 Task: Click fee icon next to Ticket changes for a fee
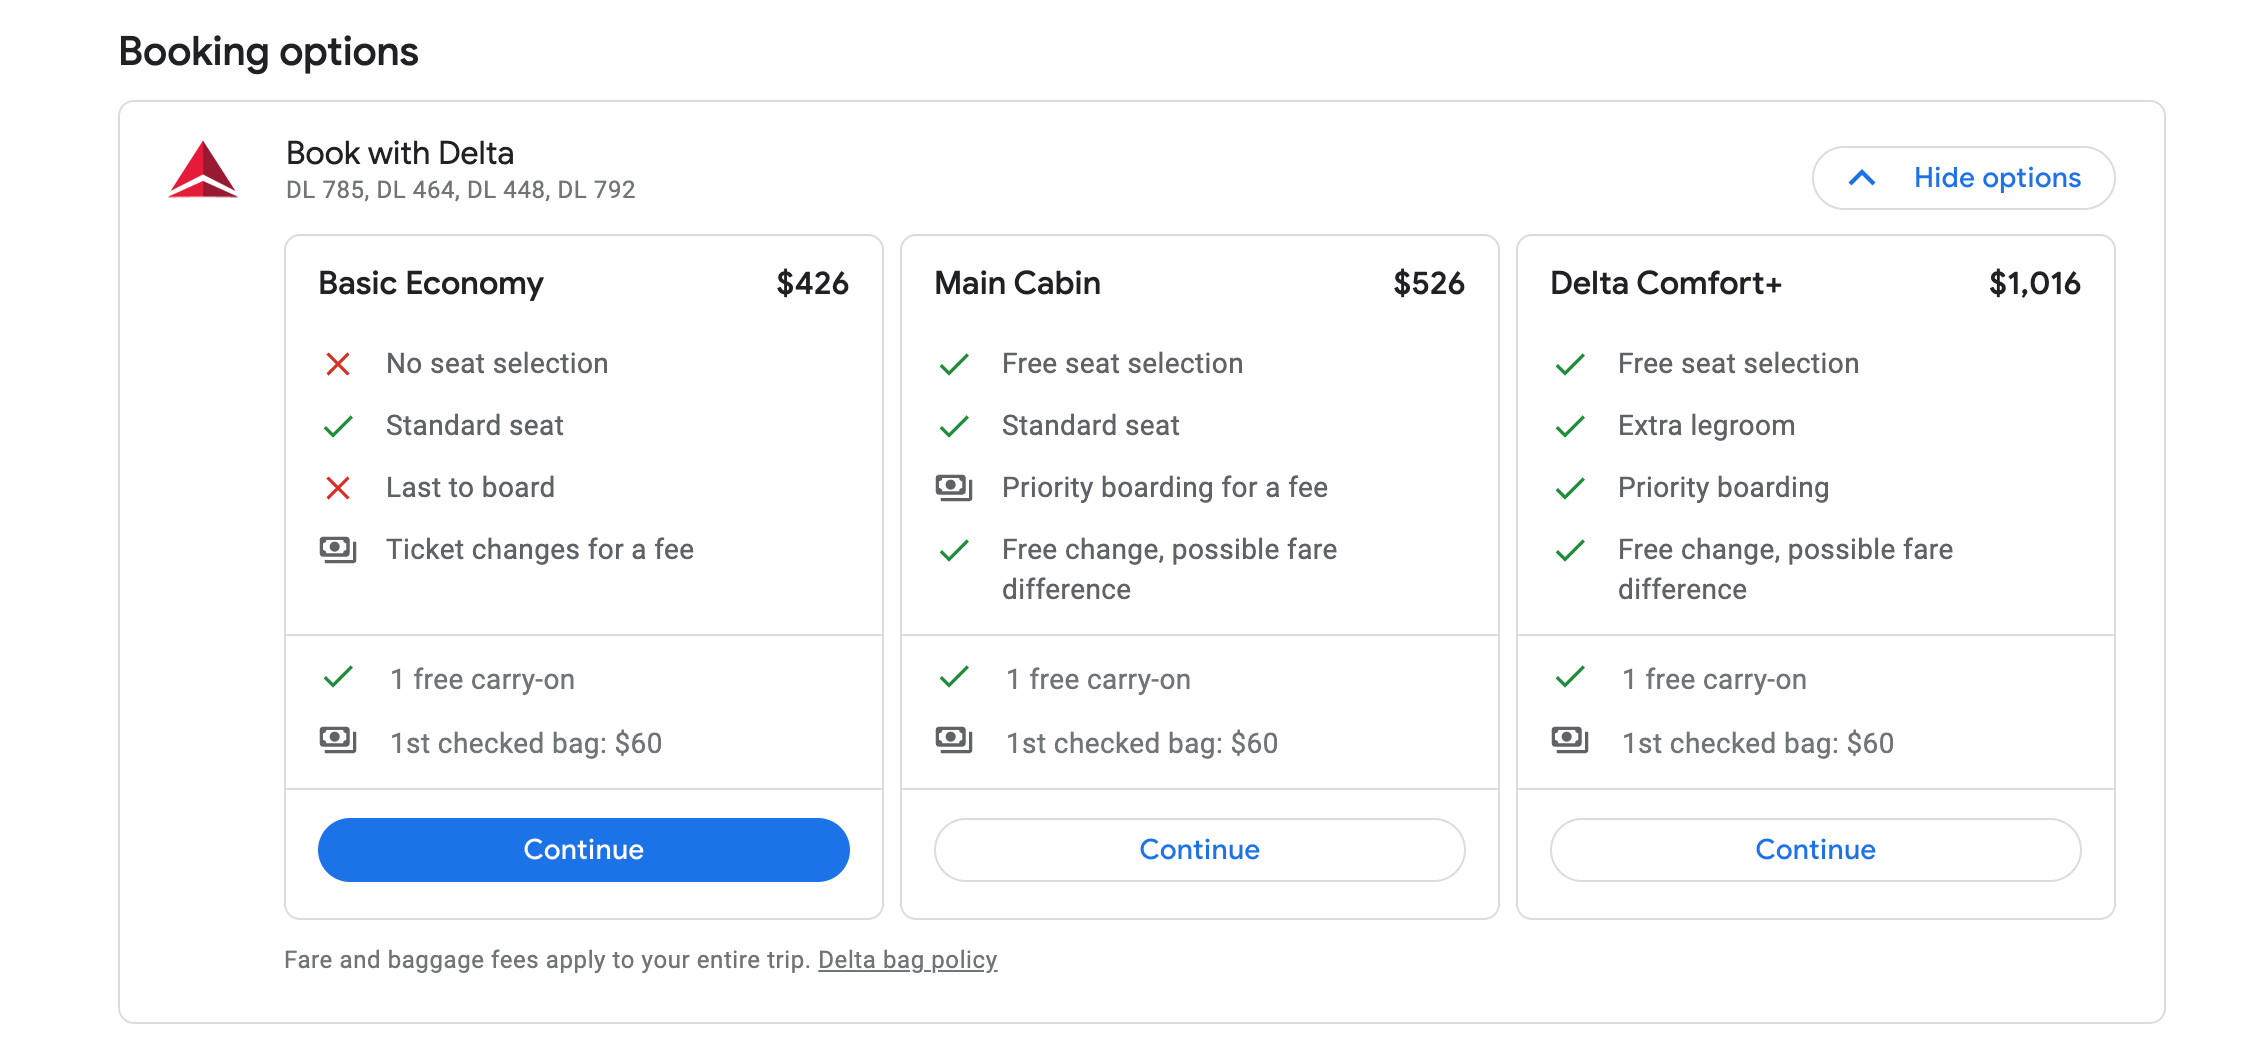click(338, 550)
